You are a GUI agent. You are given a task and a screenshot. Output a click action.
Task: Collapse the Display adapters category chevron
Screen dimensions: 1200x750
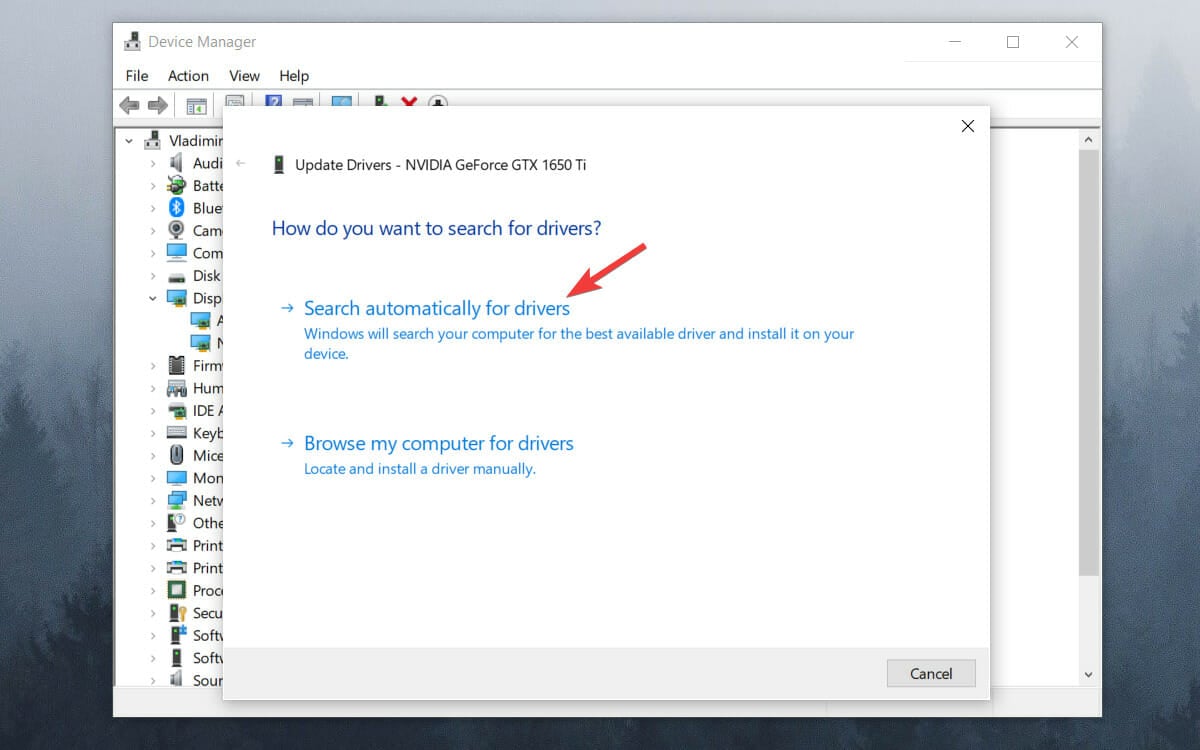point(153,298)
